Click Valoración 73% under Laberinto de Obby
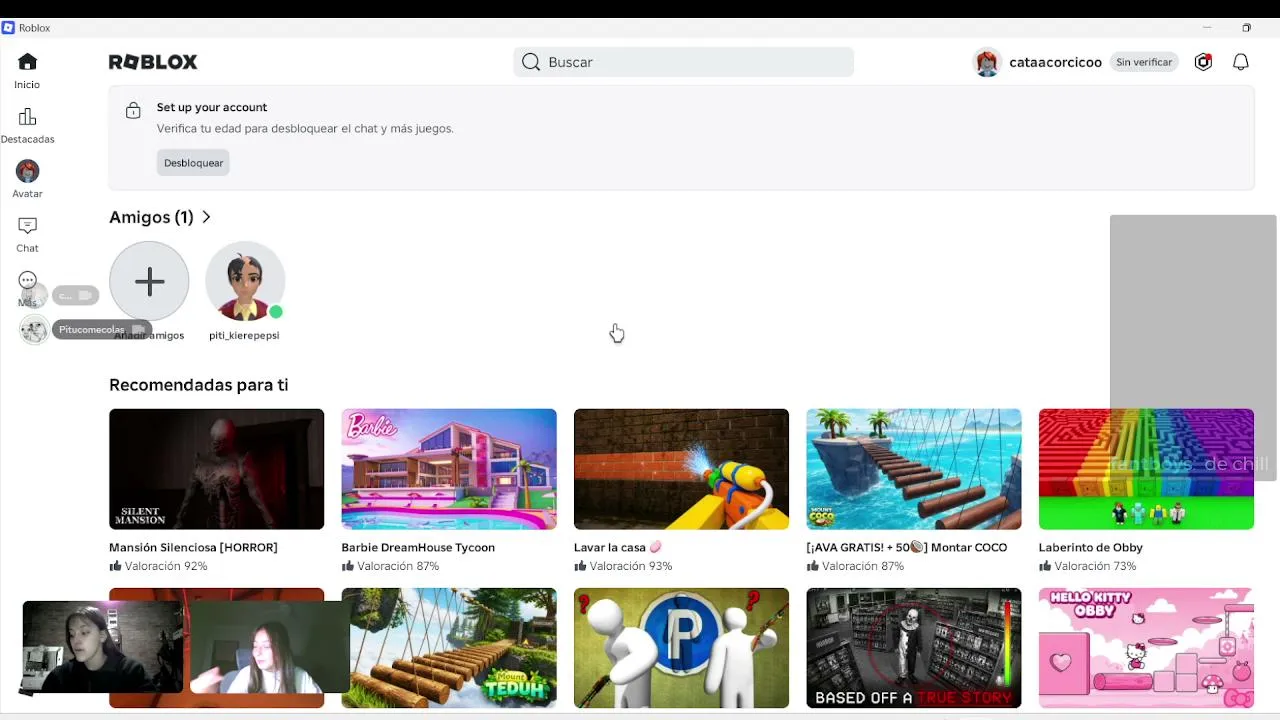 click(1088, 566)
